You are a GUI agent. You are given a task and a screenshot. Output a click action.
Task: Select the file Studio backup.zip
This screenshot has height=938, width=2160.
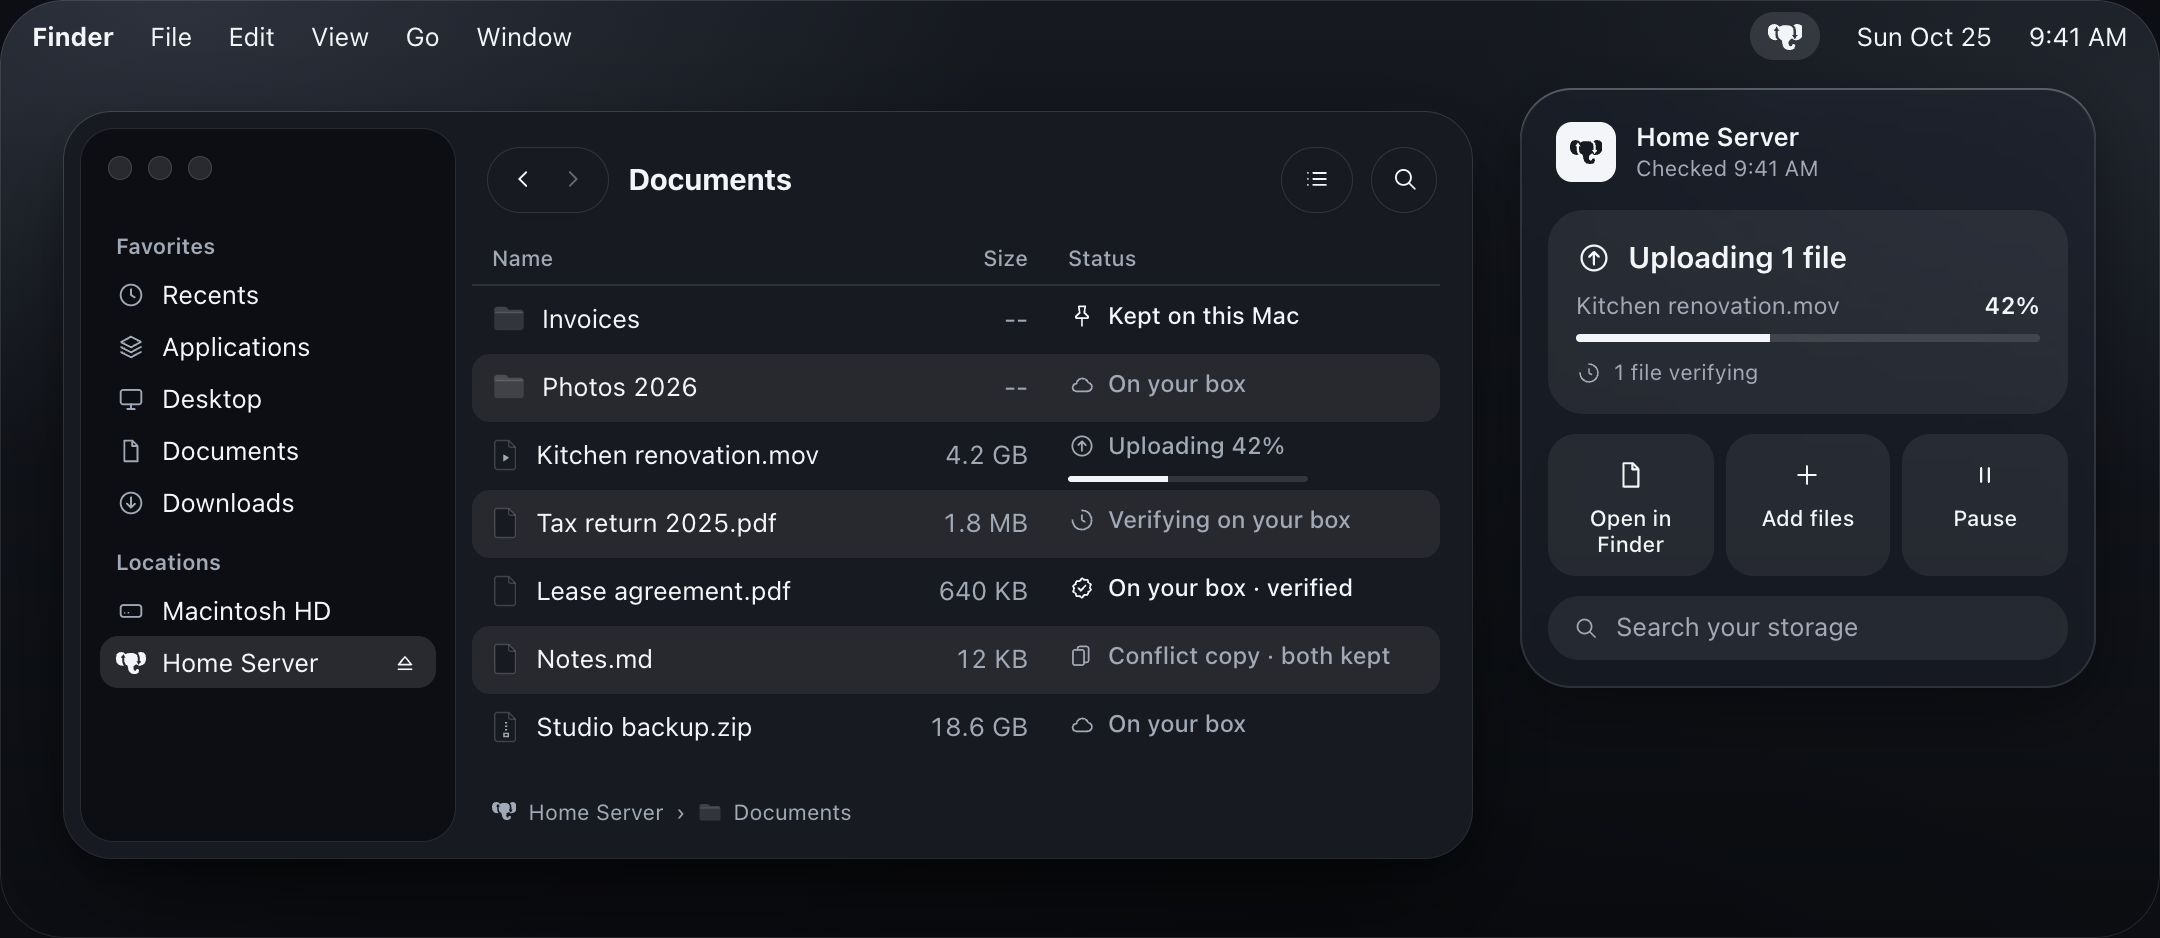pyautogui.click(x=955, y=727)
